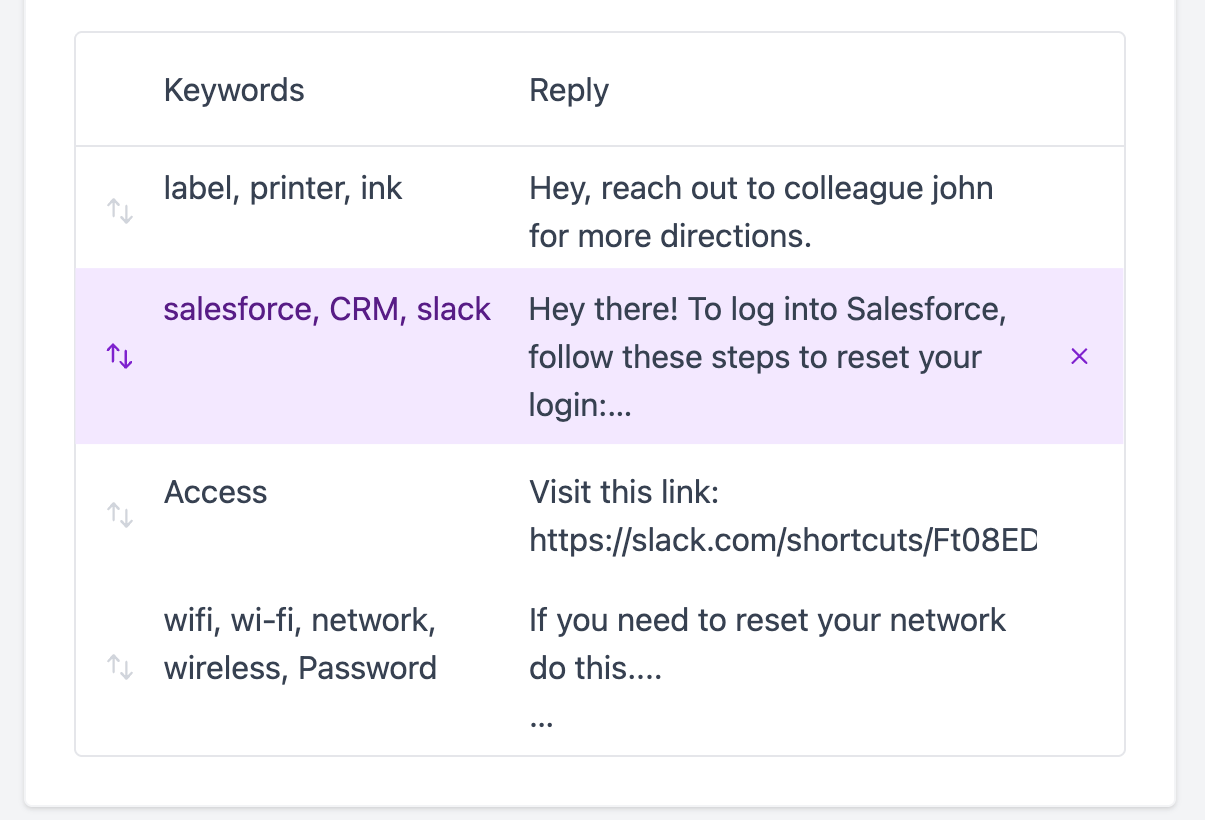Click 'wireless, Password' keyword line
The height and width of the screenshot is (820, 1205).
point(300,668)
